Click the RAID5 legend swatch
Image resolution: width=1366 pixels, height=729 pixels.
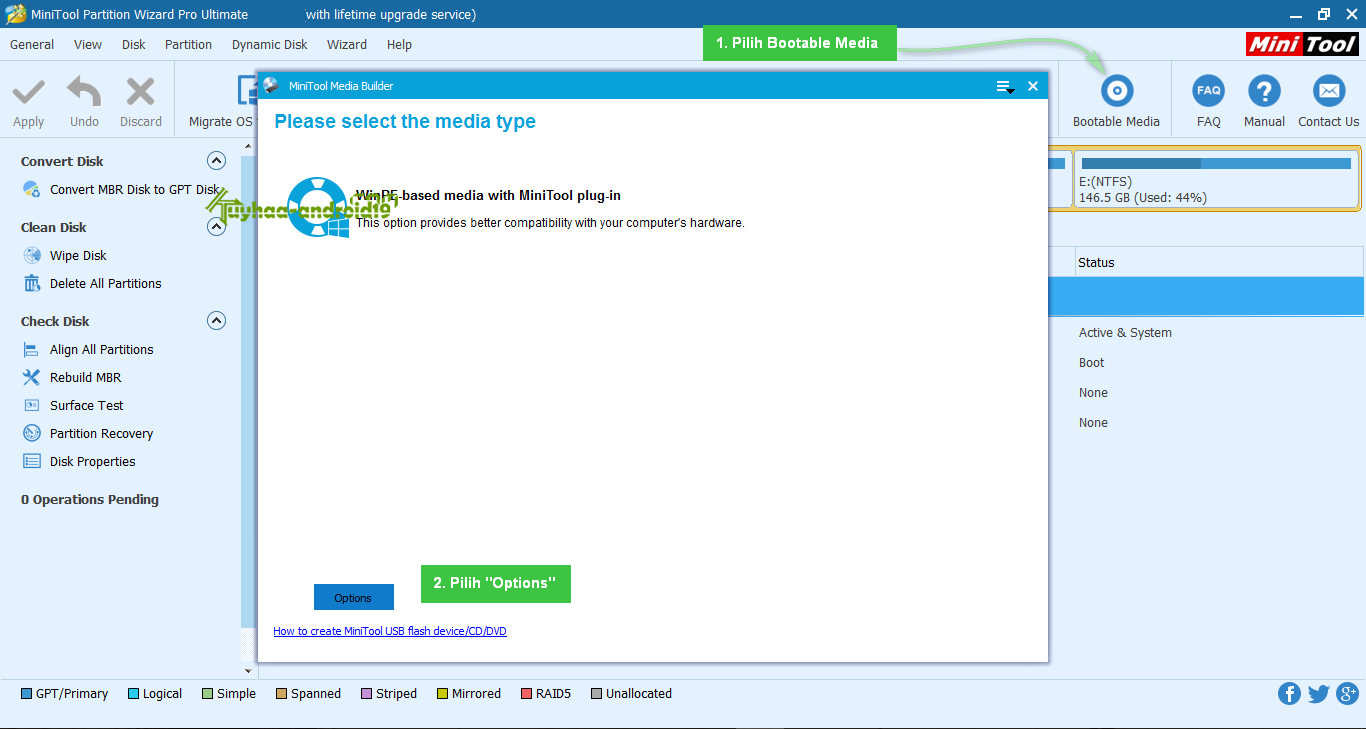[x=526, y=693]
